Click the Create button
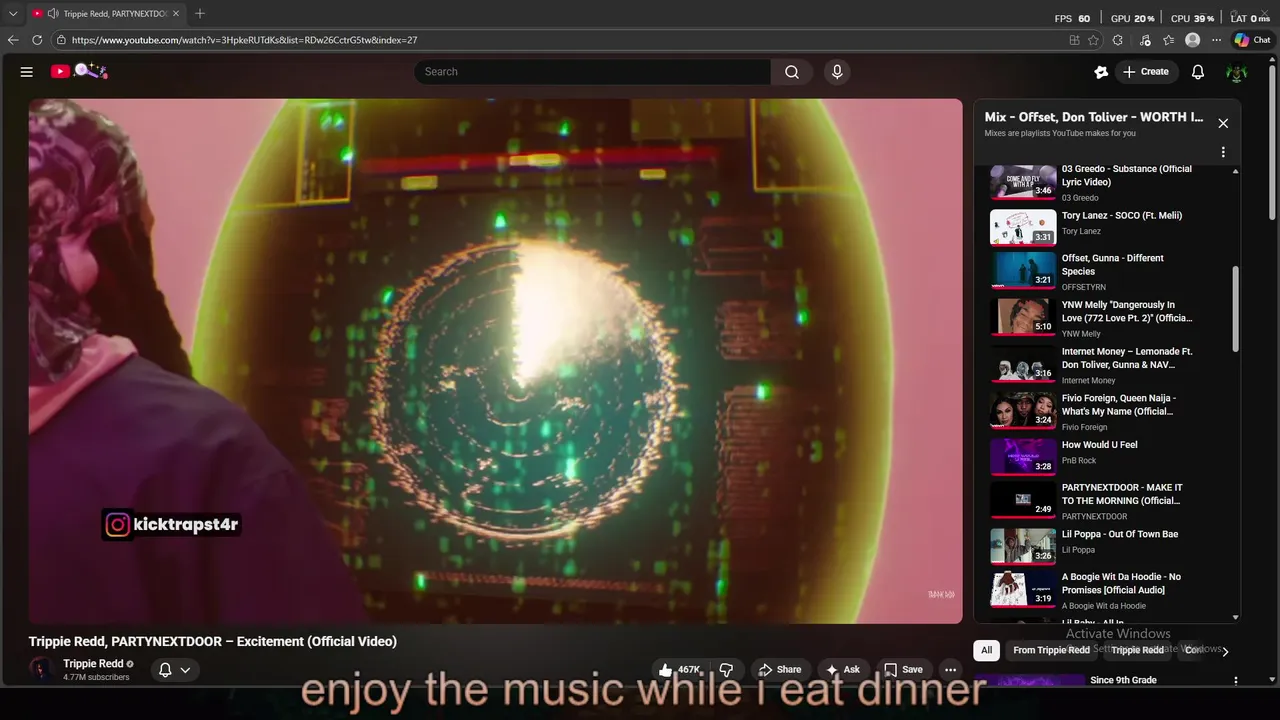Screen dimensions: 1280x720 1145,72
